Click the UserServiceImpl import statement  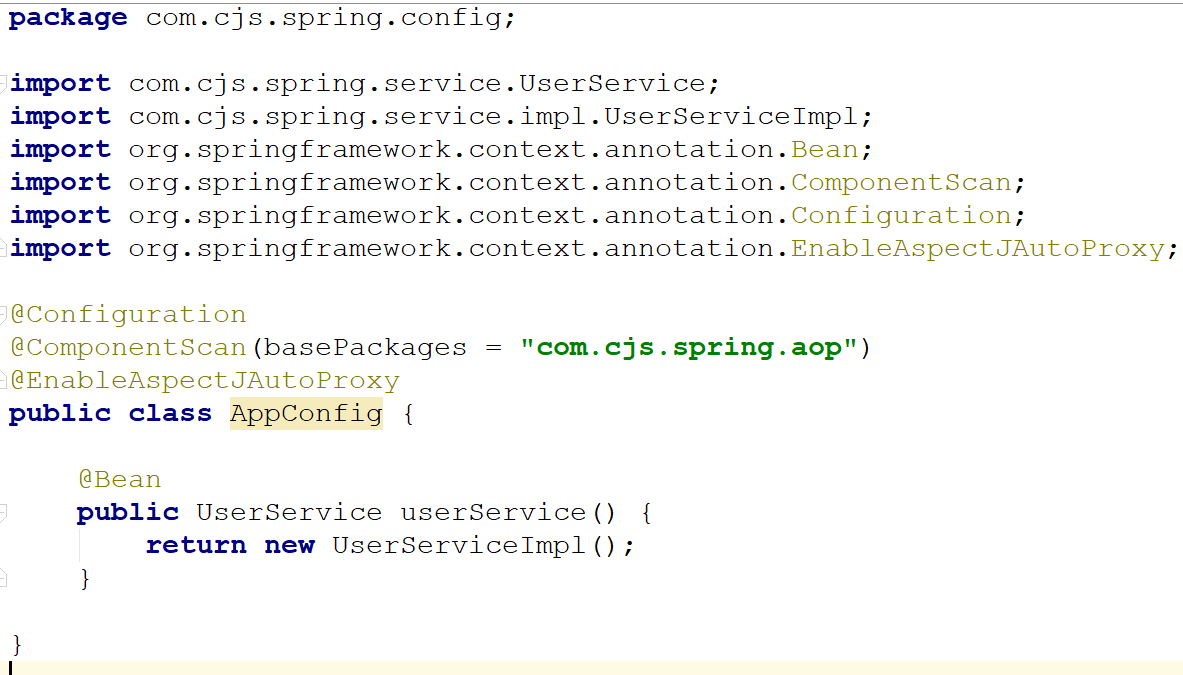500,116
